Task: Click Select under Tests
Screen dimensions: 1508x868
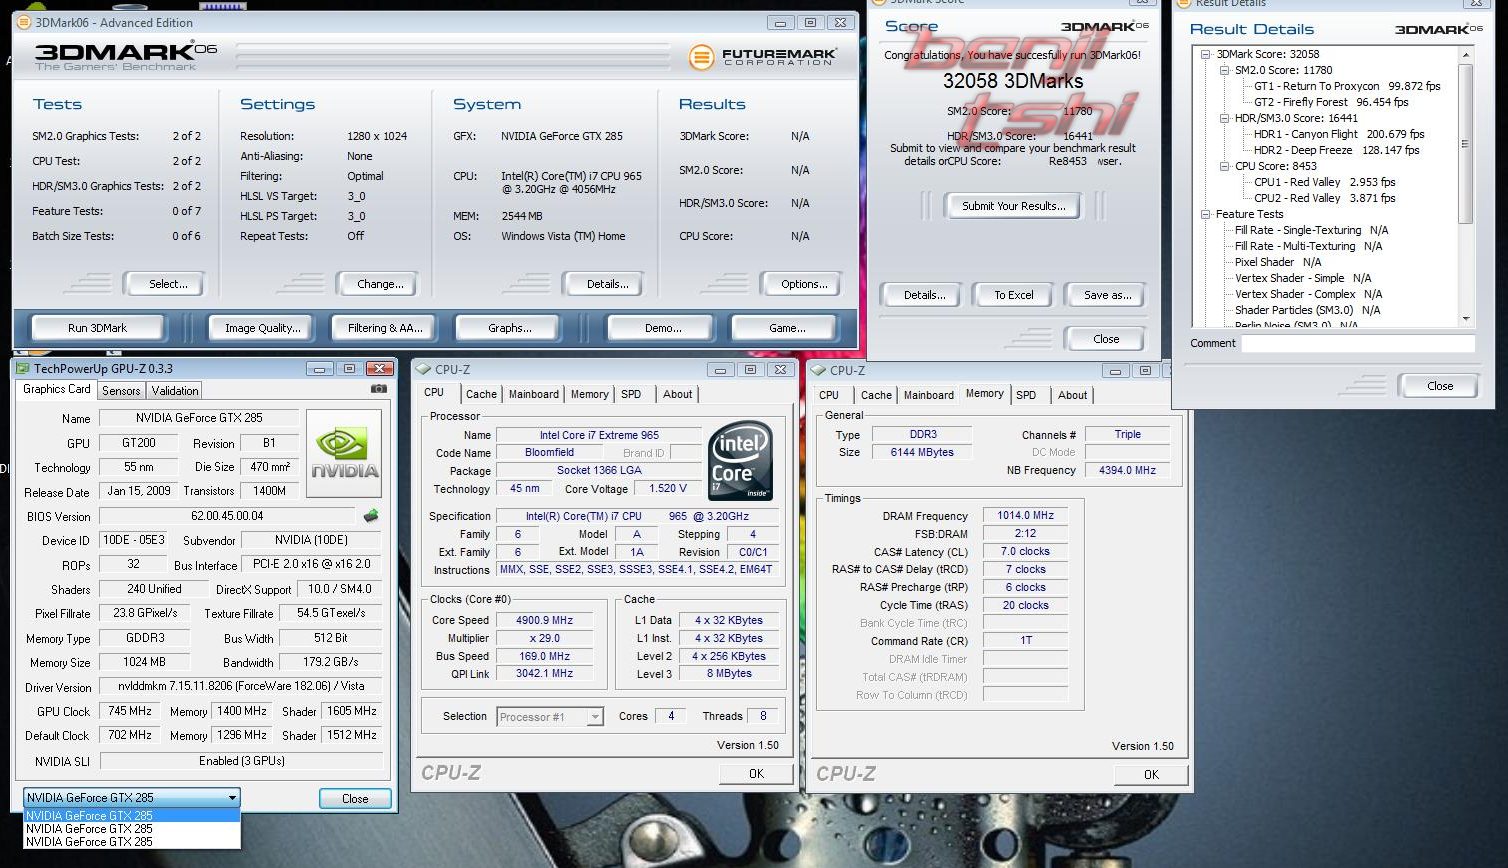Action: pos(168,284)
